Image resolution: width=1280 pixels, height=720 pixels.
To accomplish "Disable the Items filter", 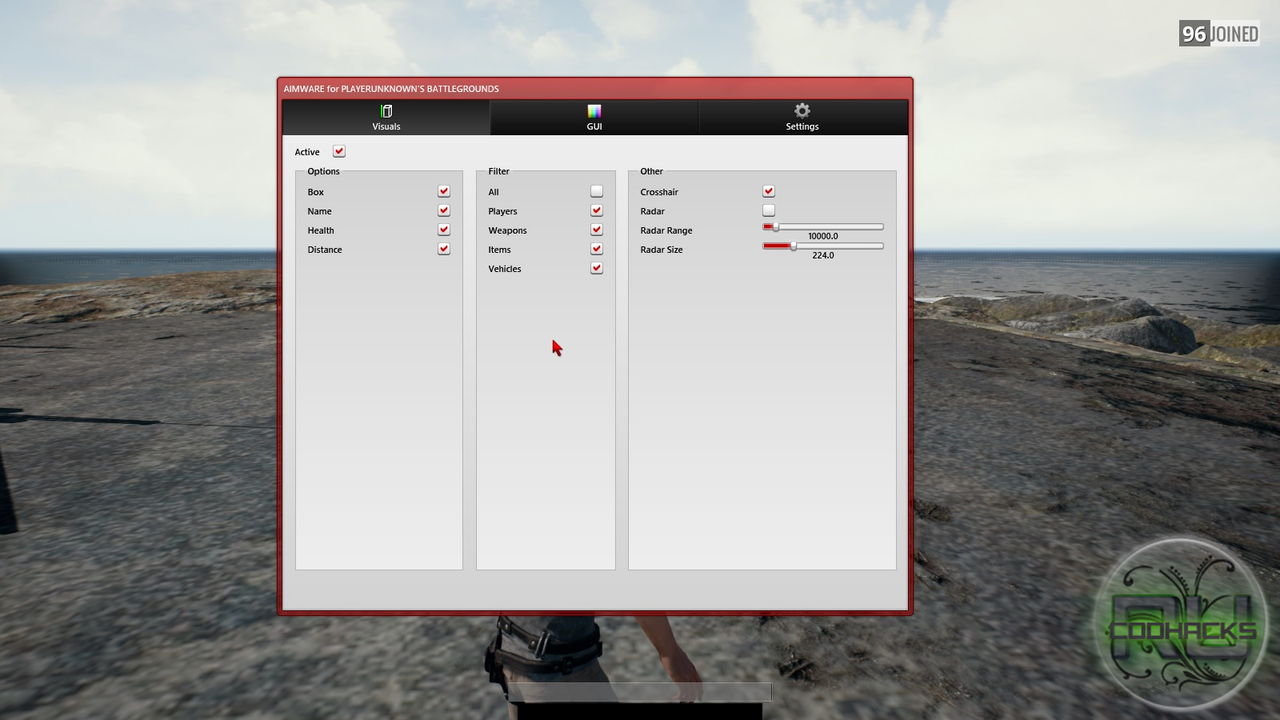I will click(x=597, y=249).
